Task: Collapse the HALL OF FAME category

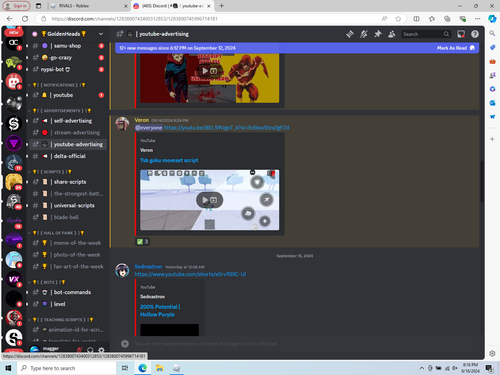Action: coord(56,233)
